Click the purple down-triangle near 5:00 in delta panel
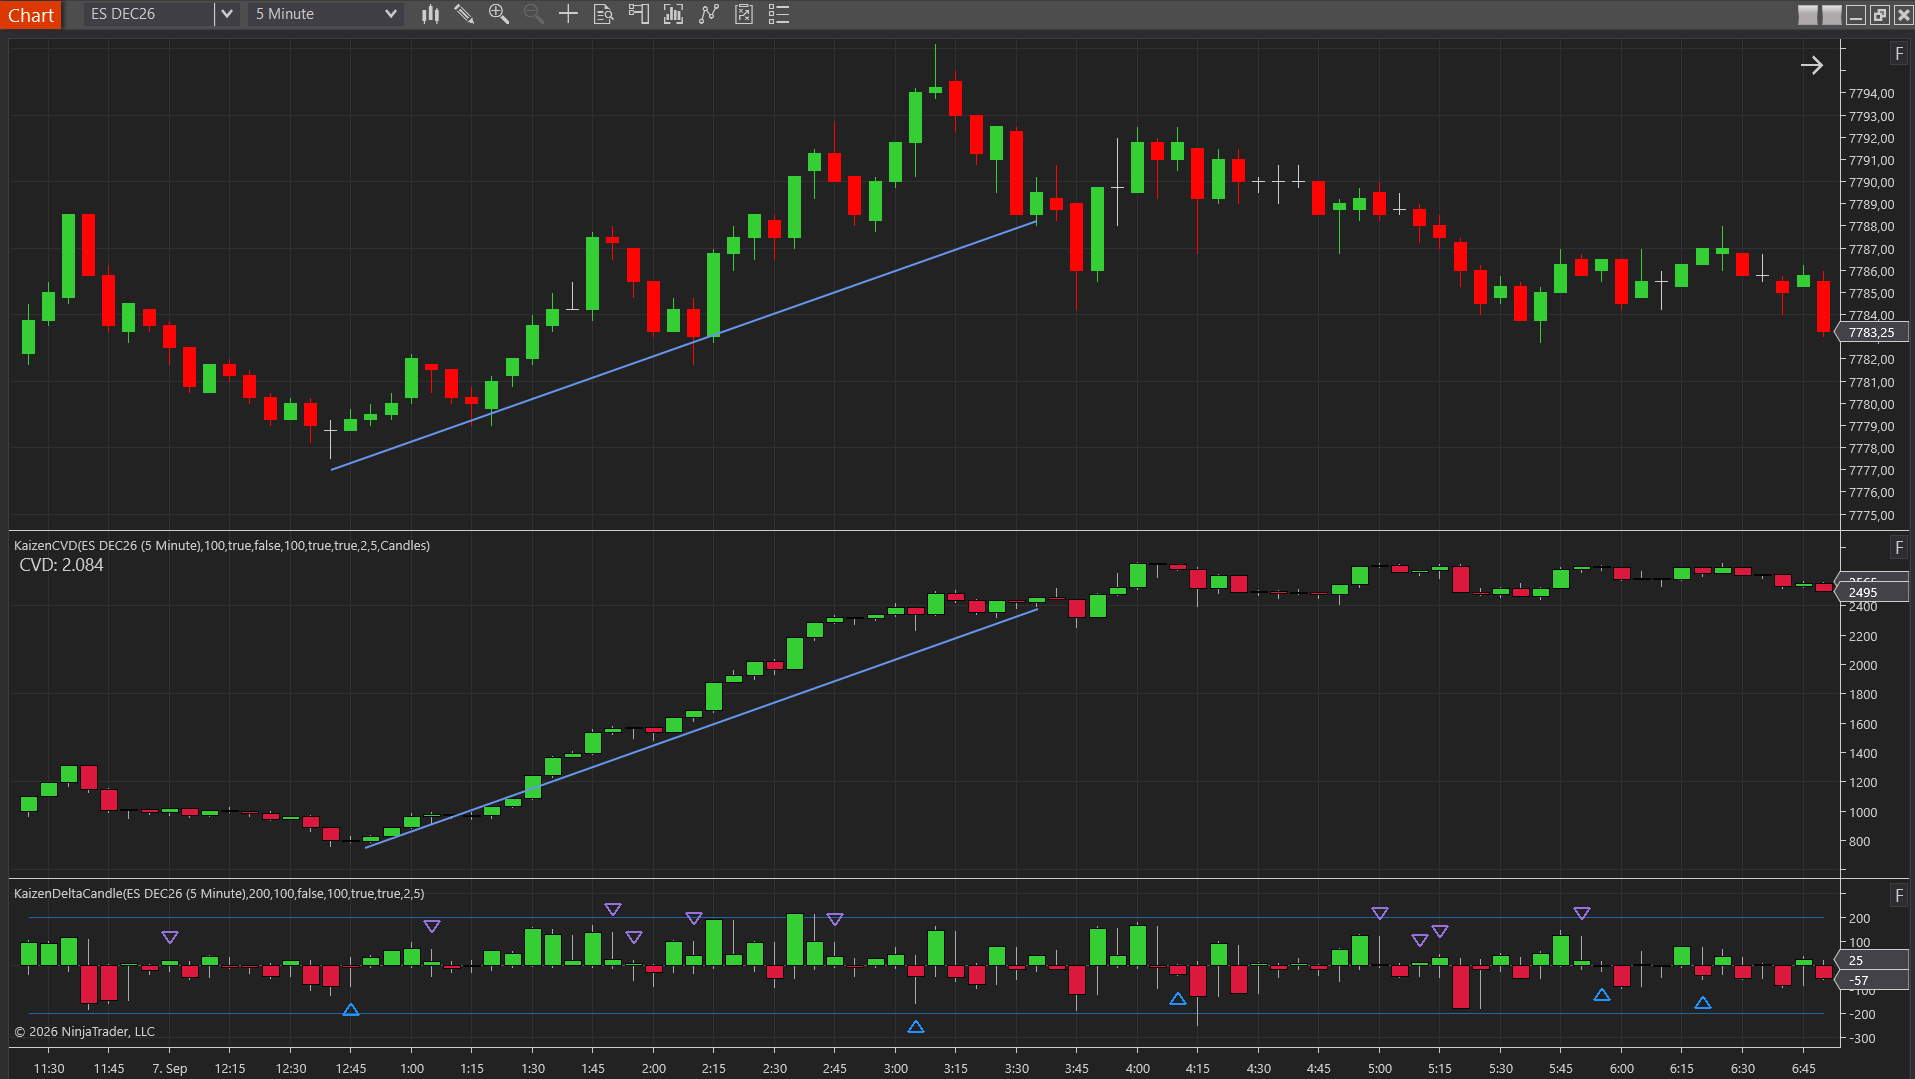Image resolution: width=1915 pixels, height=1079 pixels. pyautogui.click(x=1380, y=913)
